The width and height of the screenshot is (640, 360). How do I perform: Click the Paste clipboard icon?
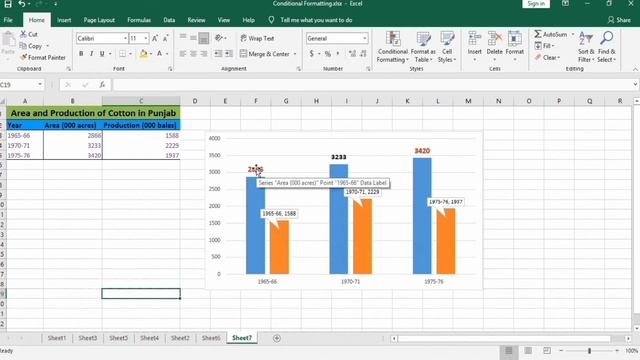(x=8, y=40)
